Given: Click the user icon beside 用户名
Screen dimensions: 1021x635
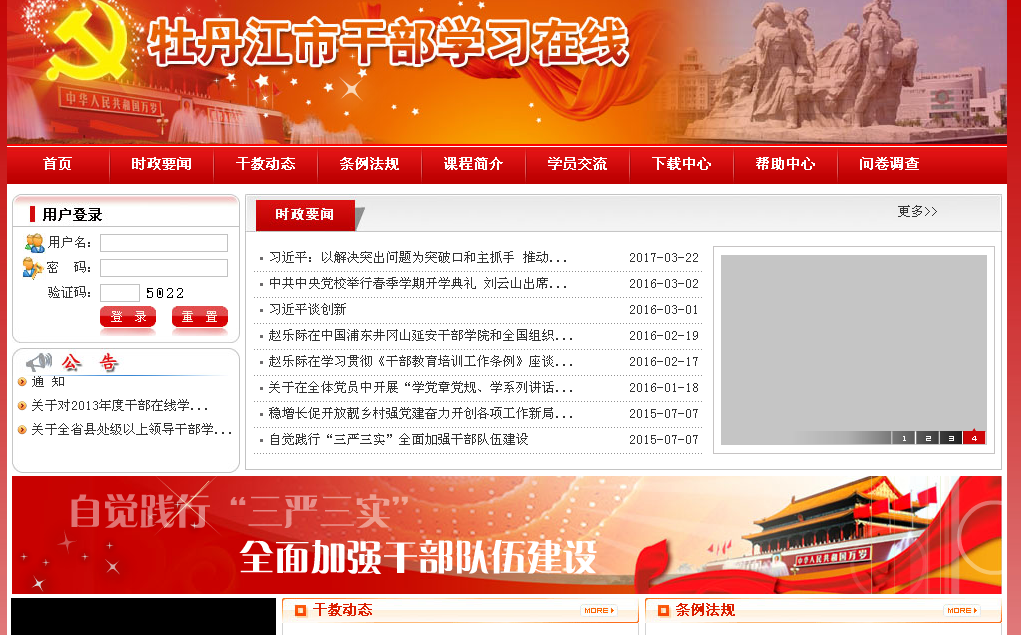Looking at the screenshot, I should point(34,242).
